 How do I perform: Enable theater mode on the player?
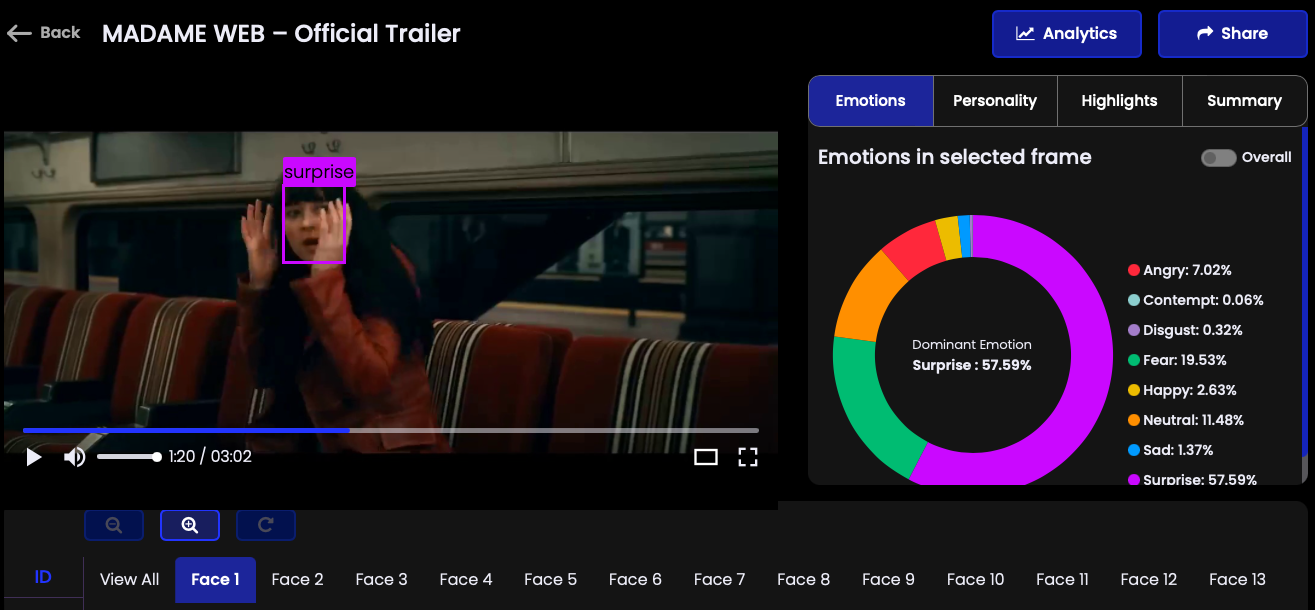(706, 457)
